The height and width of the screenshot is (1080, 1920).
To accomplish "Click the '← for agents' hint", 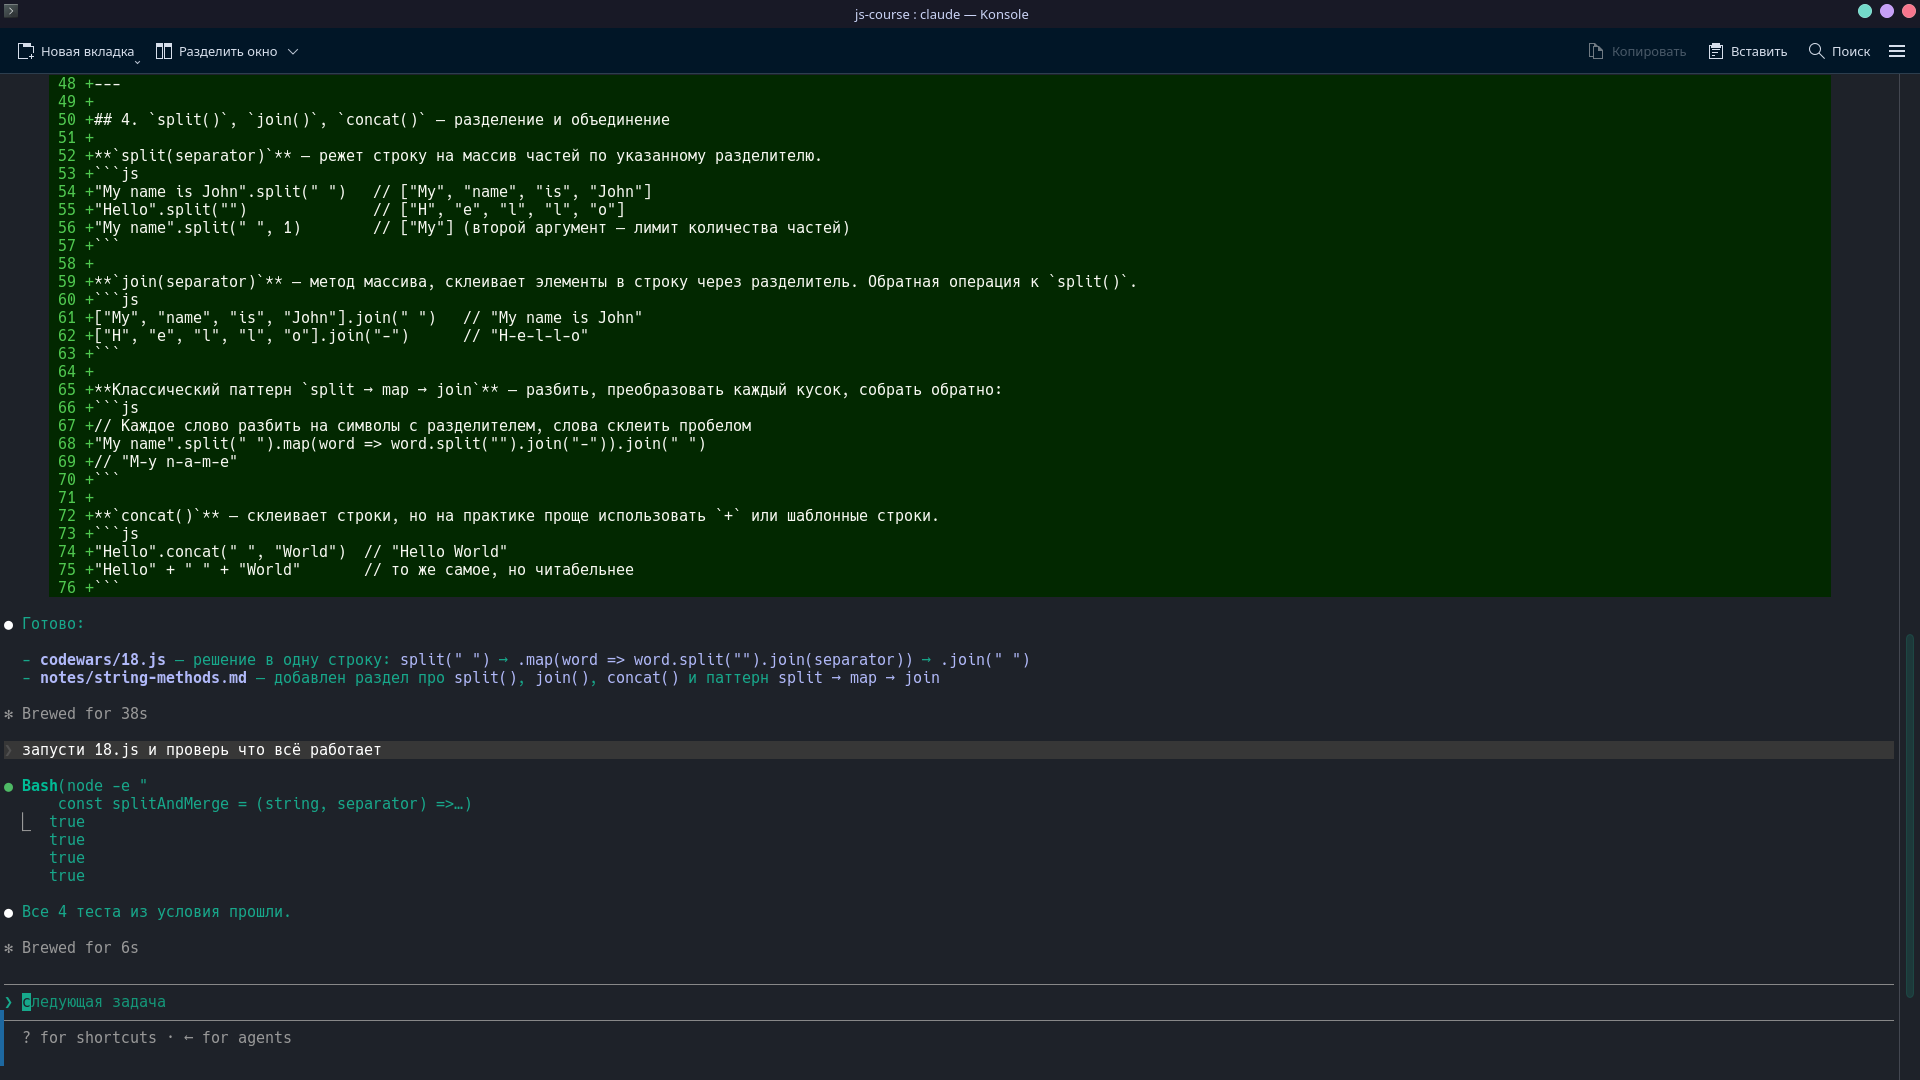I will click(x=238, y=1038).
